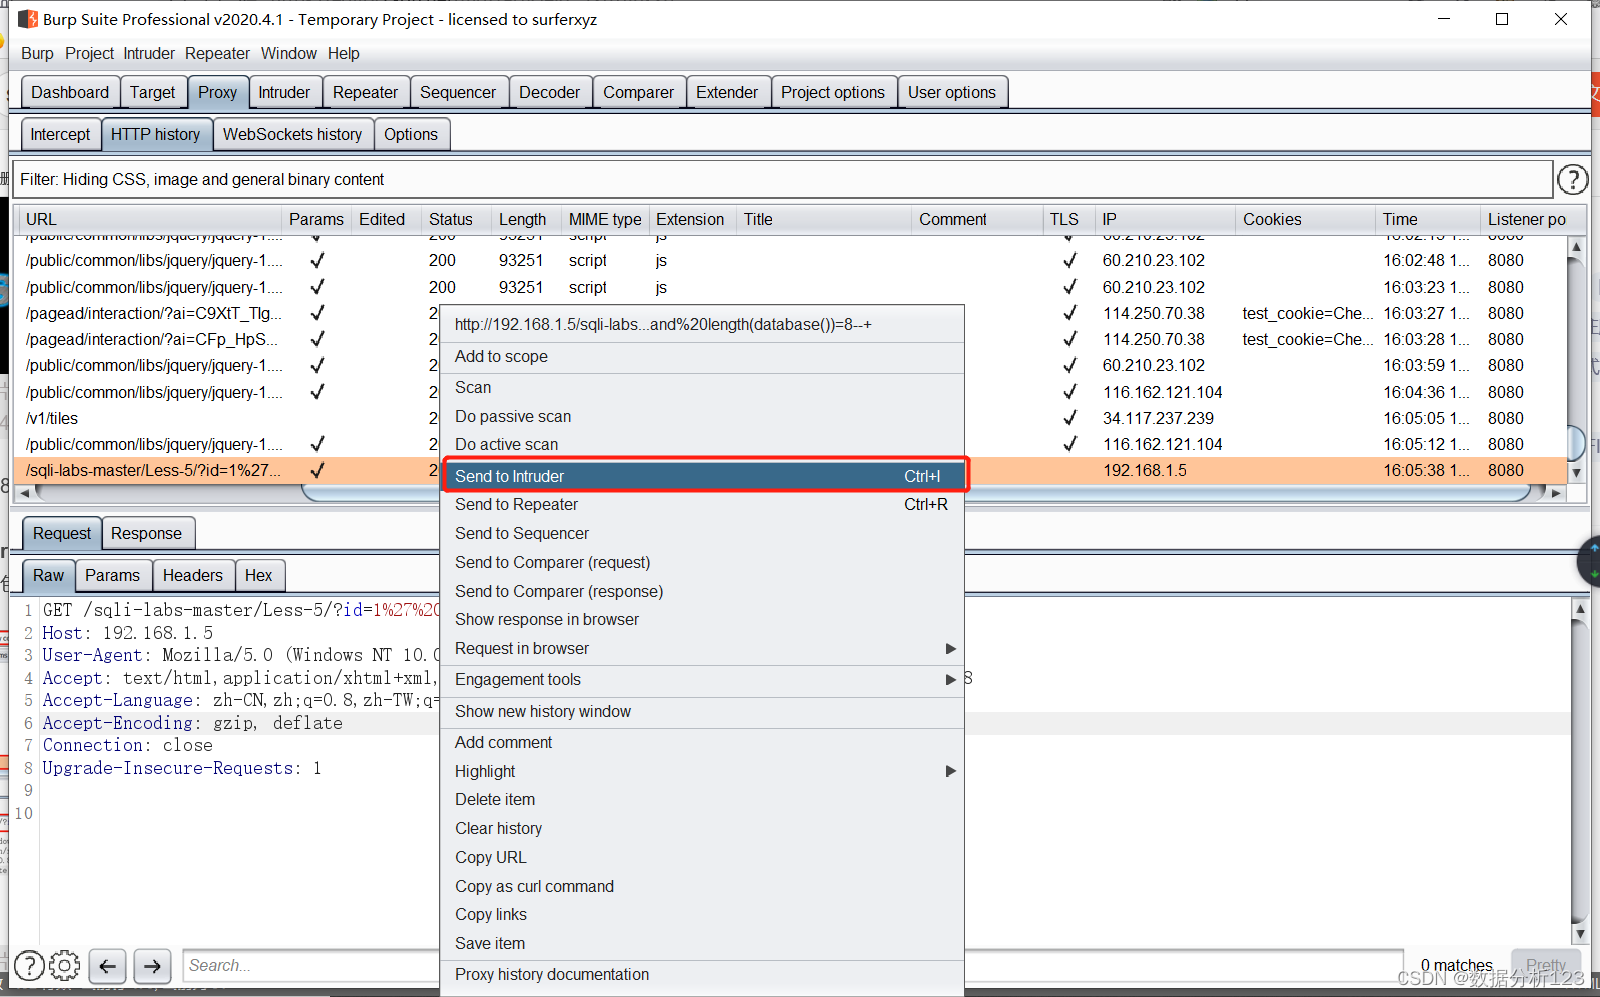Image resolution: width=1600 pixels, height=997 pixels.
Task: Open Proxy history documentation
Action: click(702, 975)
